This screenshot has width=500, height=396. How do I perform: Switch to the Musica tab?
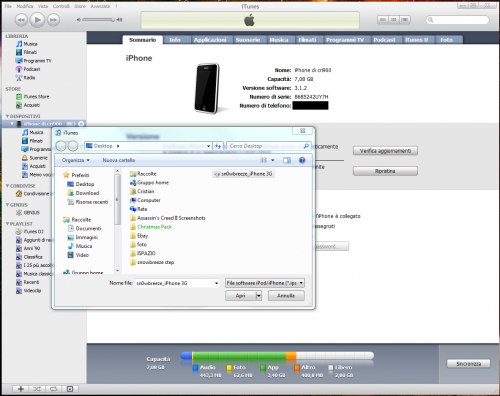tap(279, 40)
